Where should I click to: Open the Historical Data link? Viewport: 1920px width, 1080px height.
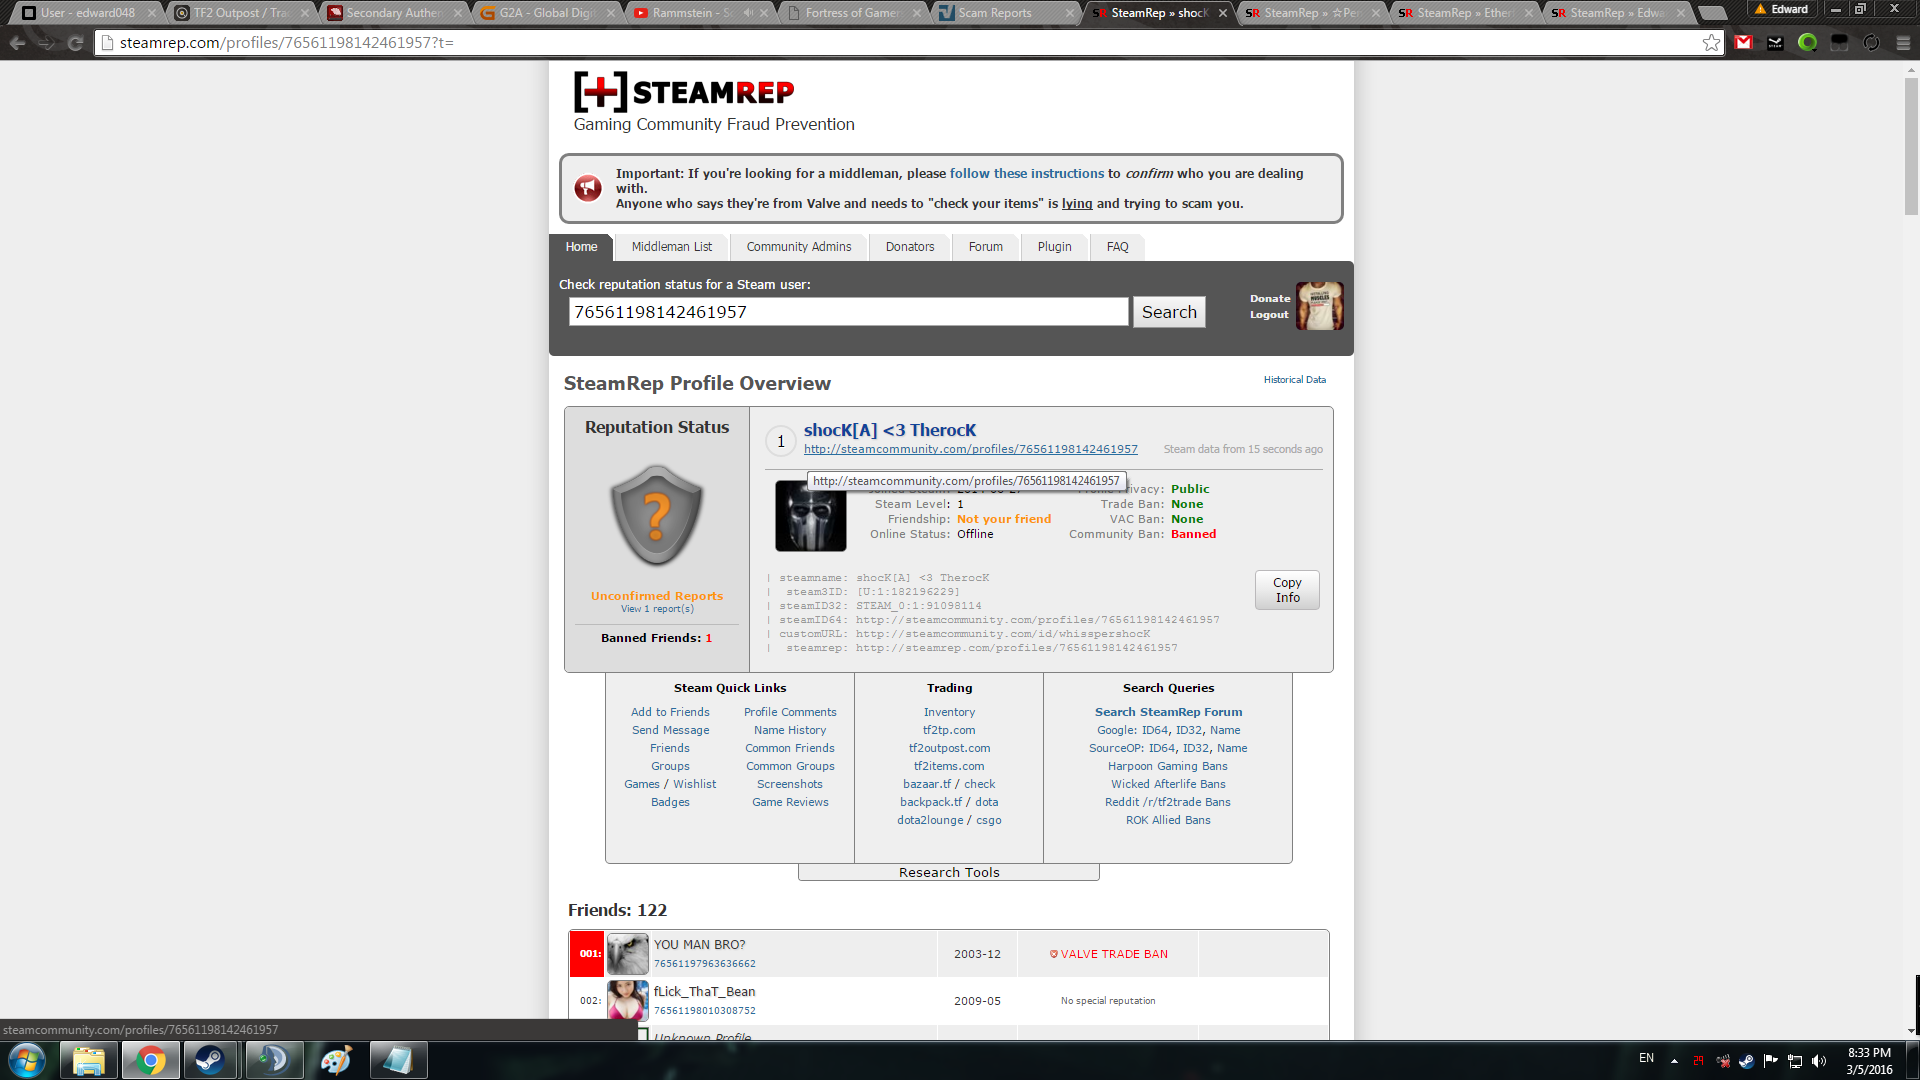1294,380
